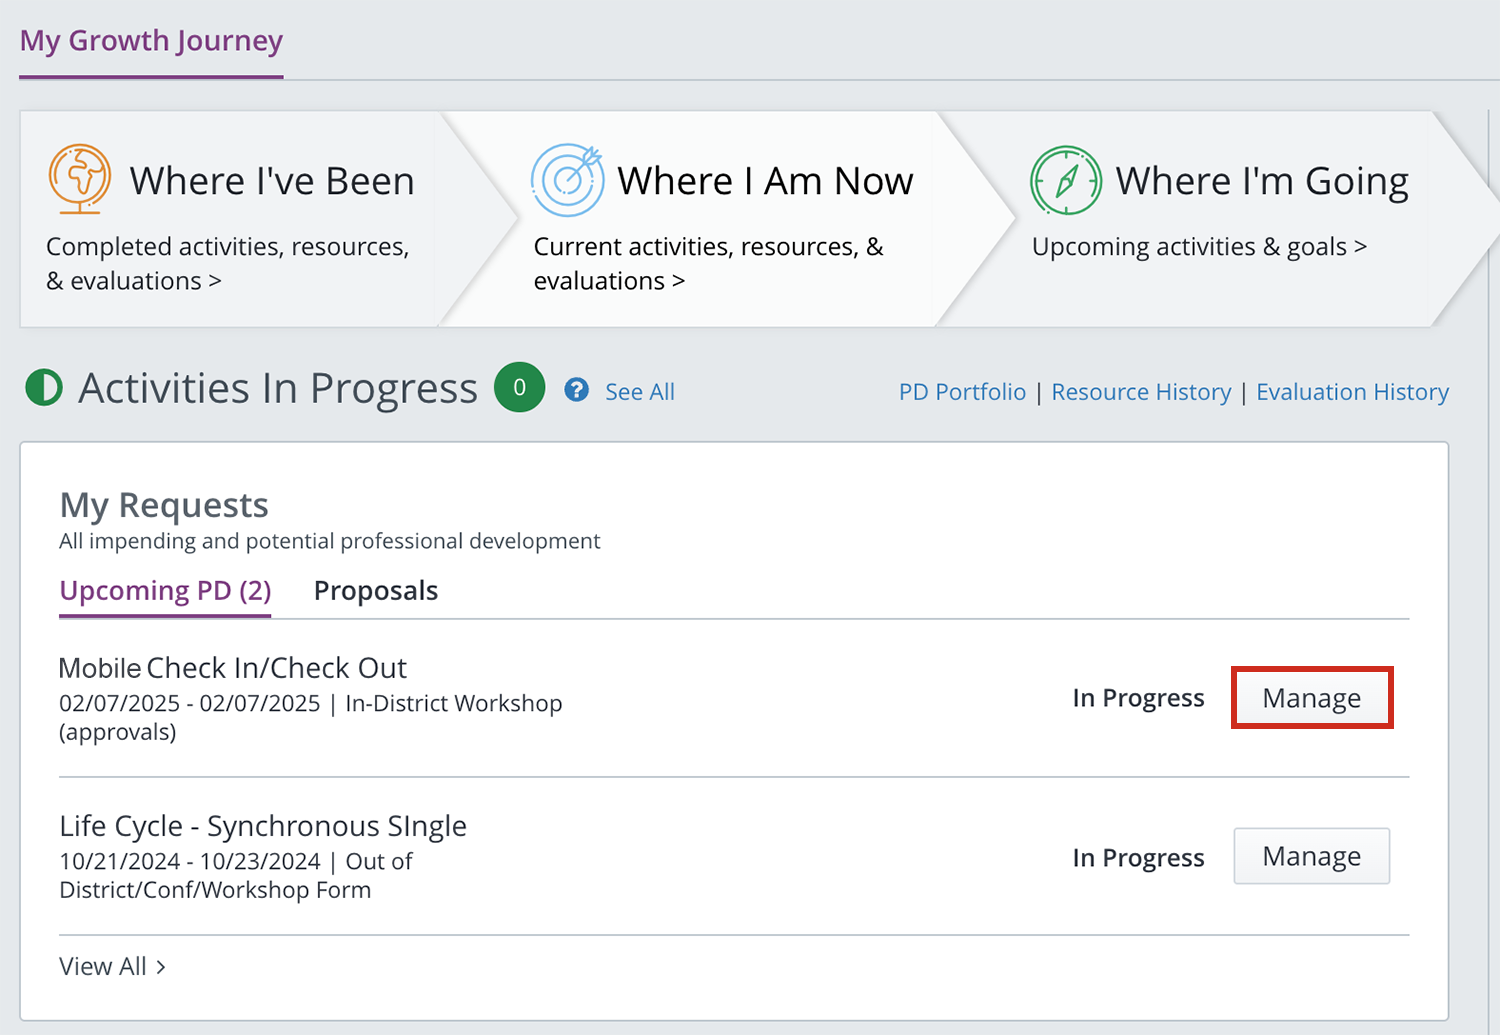Click In Progress status for Mobile Check In

click(x=1138, y=698)
